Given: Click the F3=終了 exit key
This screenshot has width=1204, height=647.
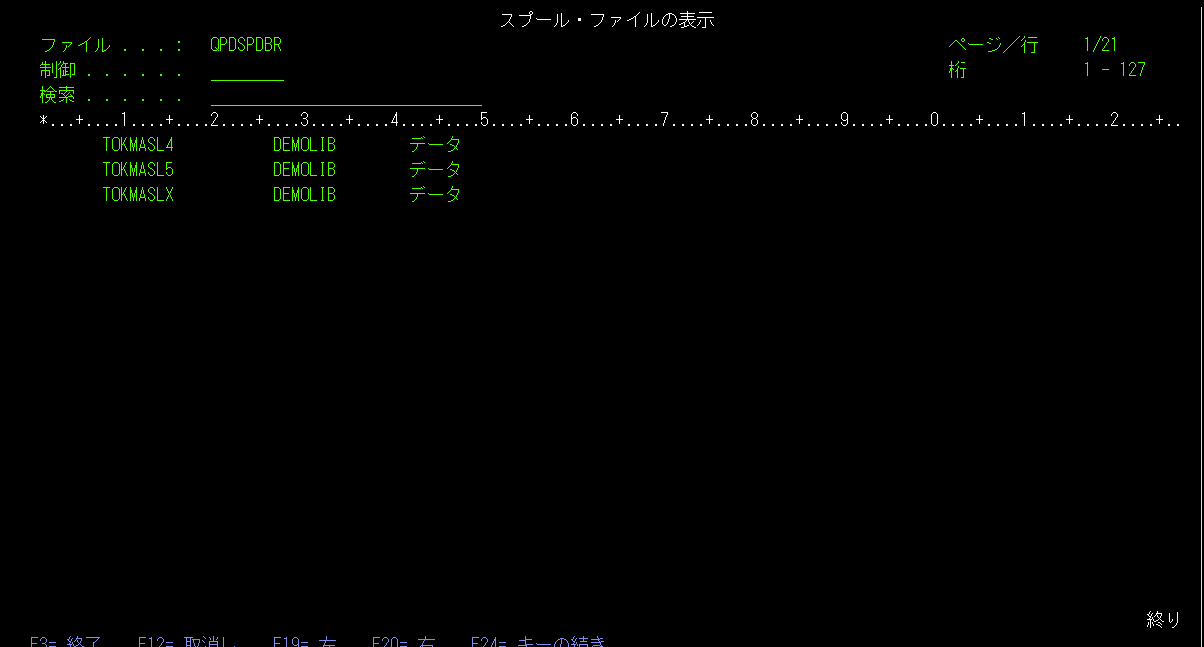Looking at the screenshot, I should click(x=66, y=641).
